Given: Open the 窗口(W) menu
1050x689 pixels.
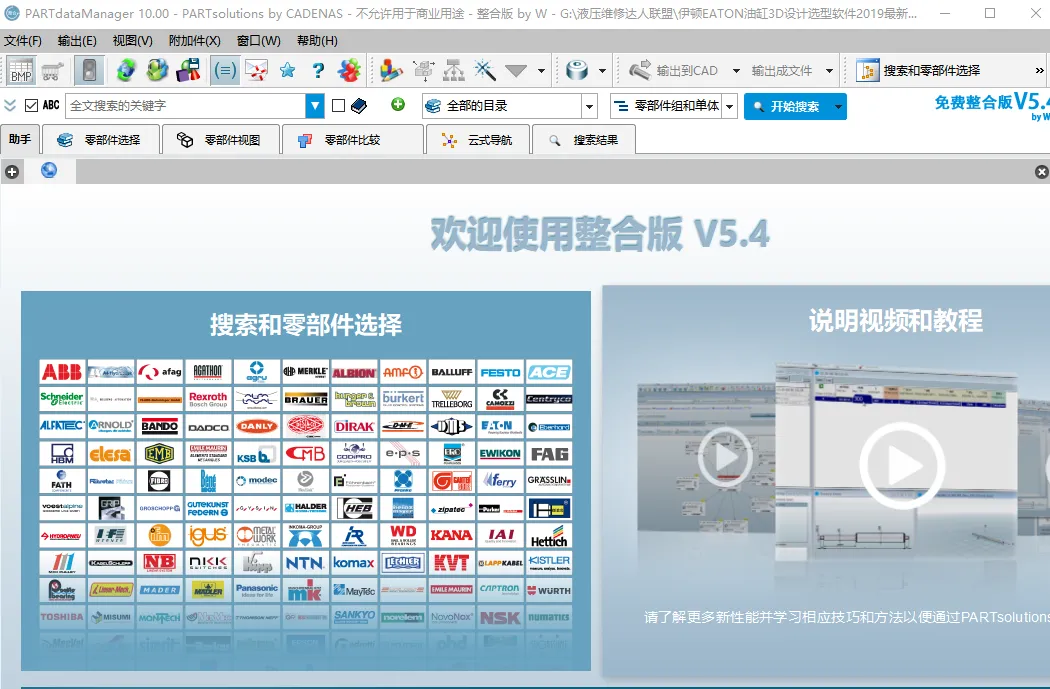Looking at the screenshot, I should 258,41.
